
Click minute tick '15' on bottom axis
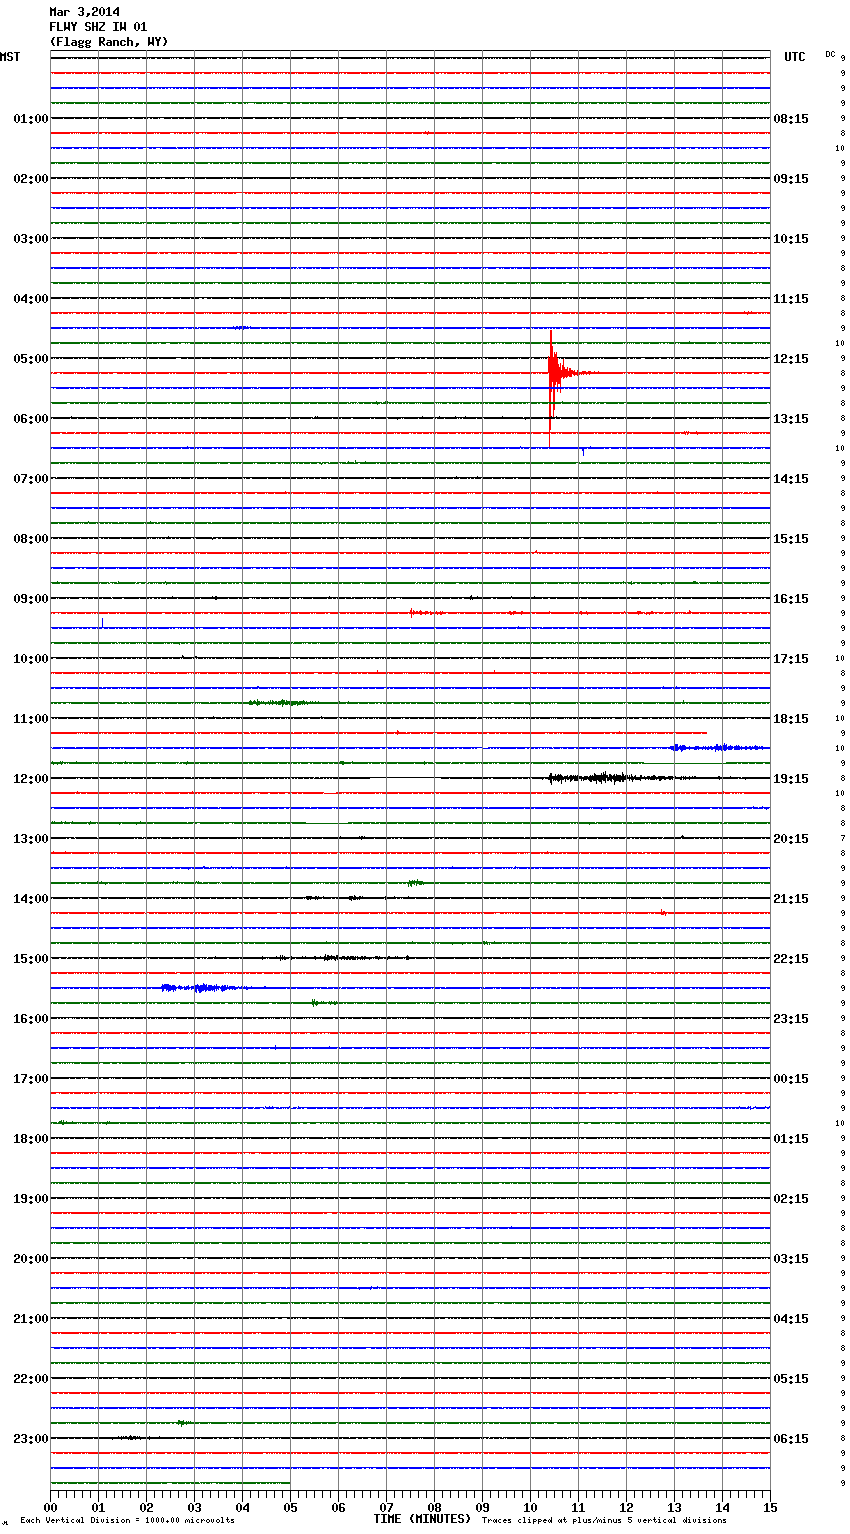coord(770,1507)
